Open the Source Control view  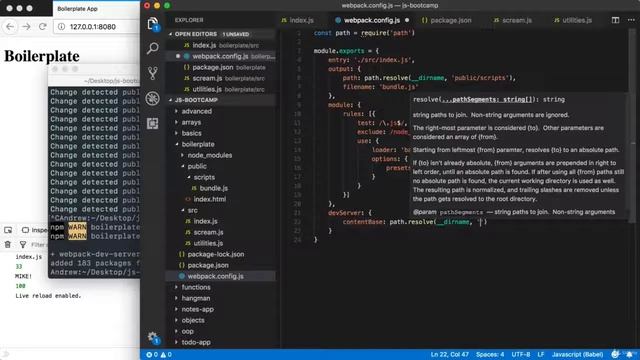point(153,73)
